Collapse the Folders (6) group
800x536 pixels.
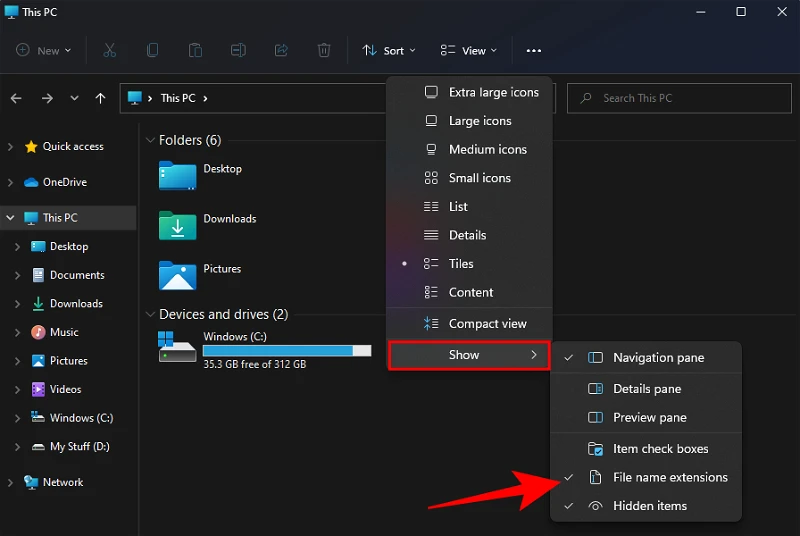point(150,140)
